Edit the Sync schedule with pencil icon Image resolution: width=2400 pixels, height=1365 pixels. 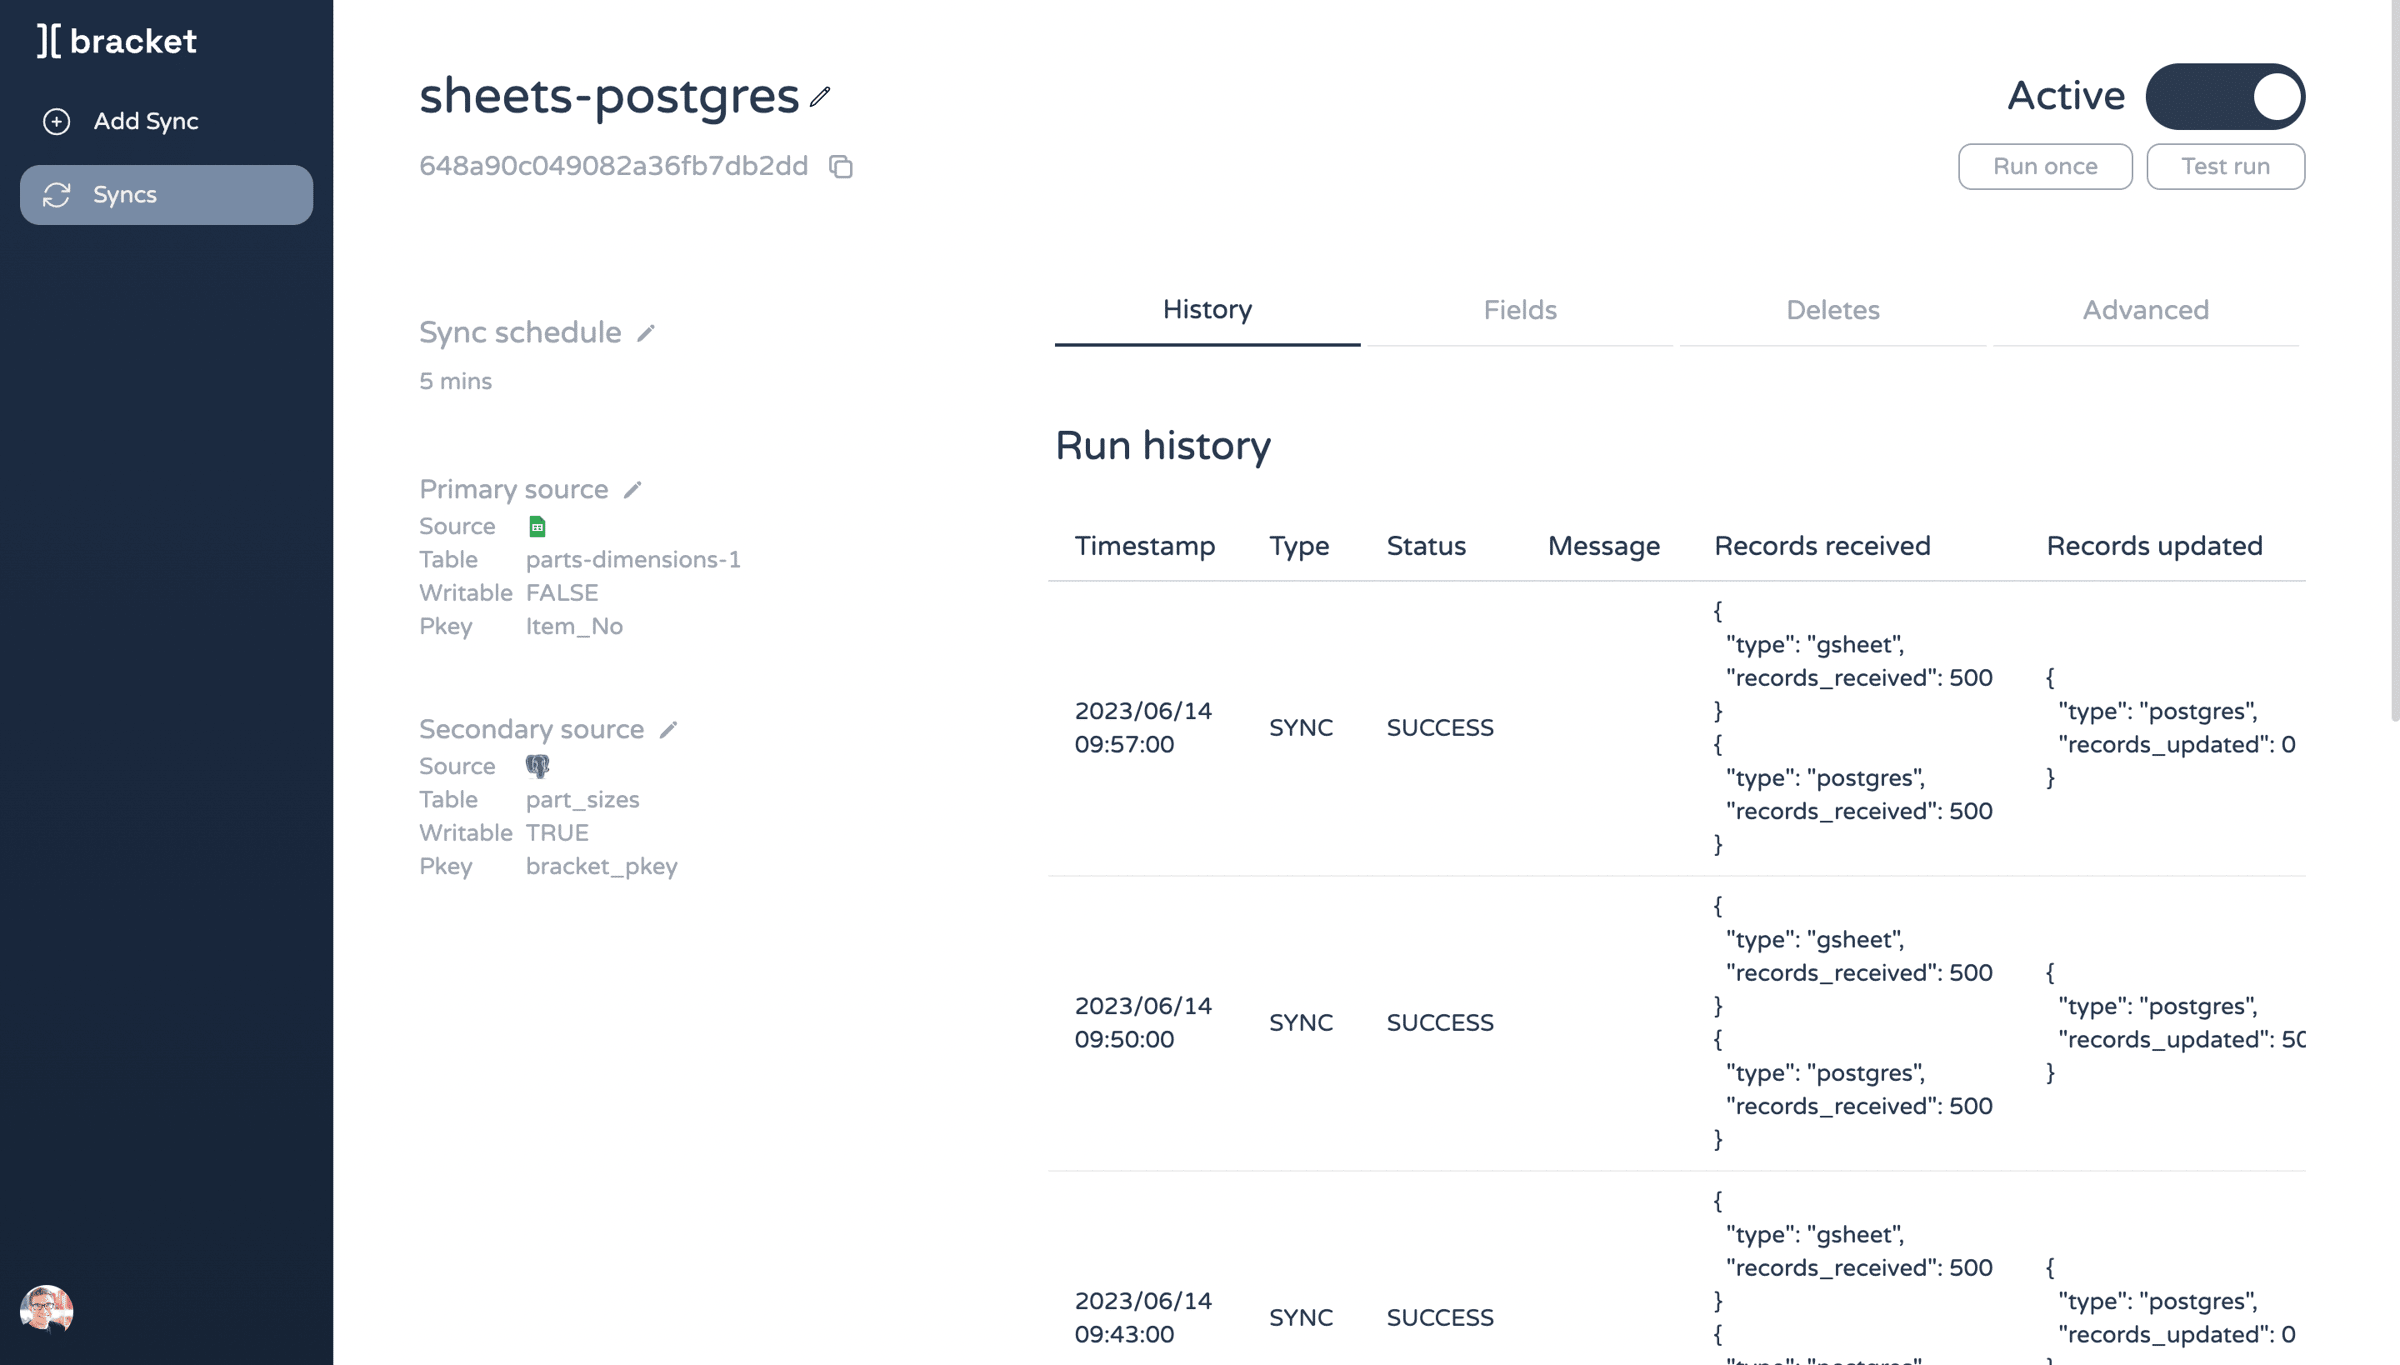[x=646, y=333]
